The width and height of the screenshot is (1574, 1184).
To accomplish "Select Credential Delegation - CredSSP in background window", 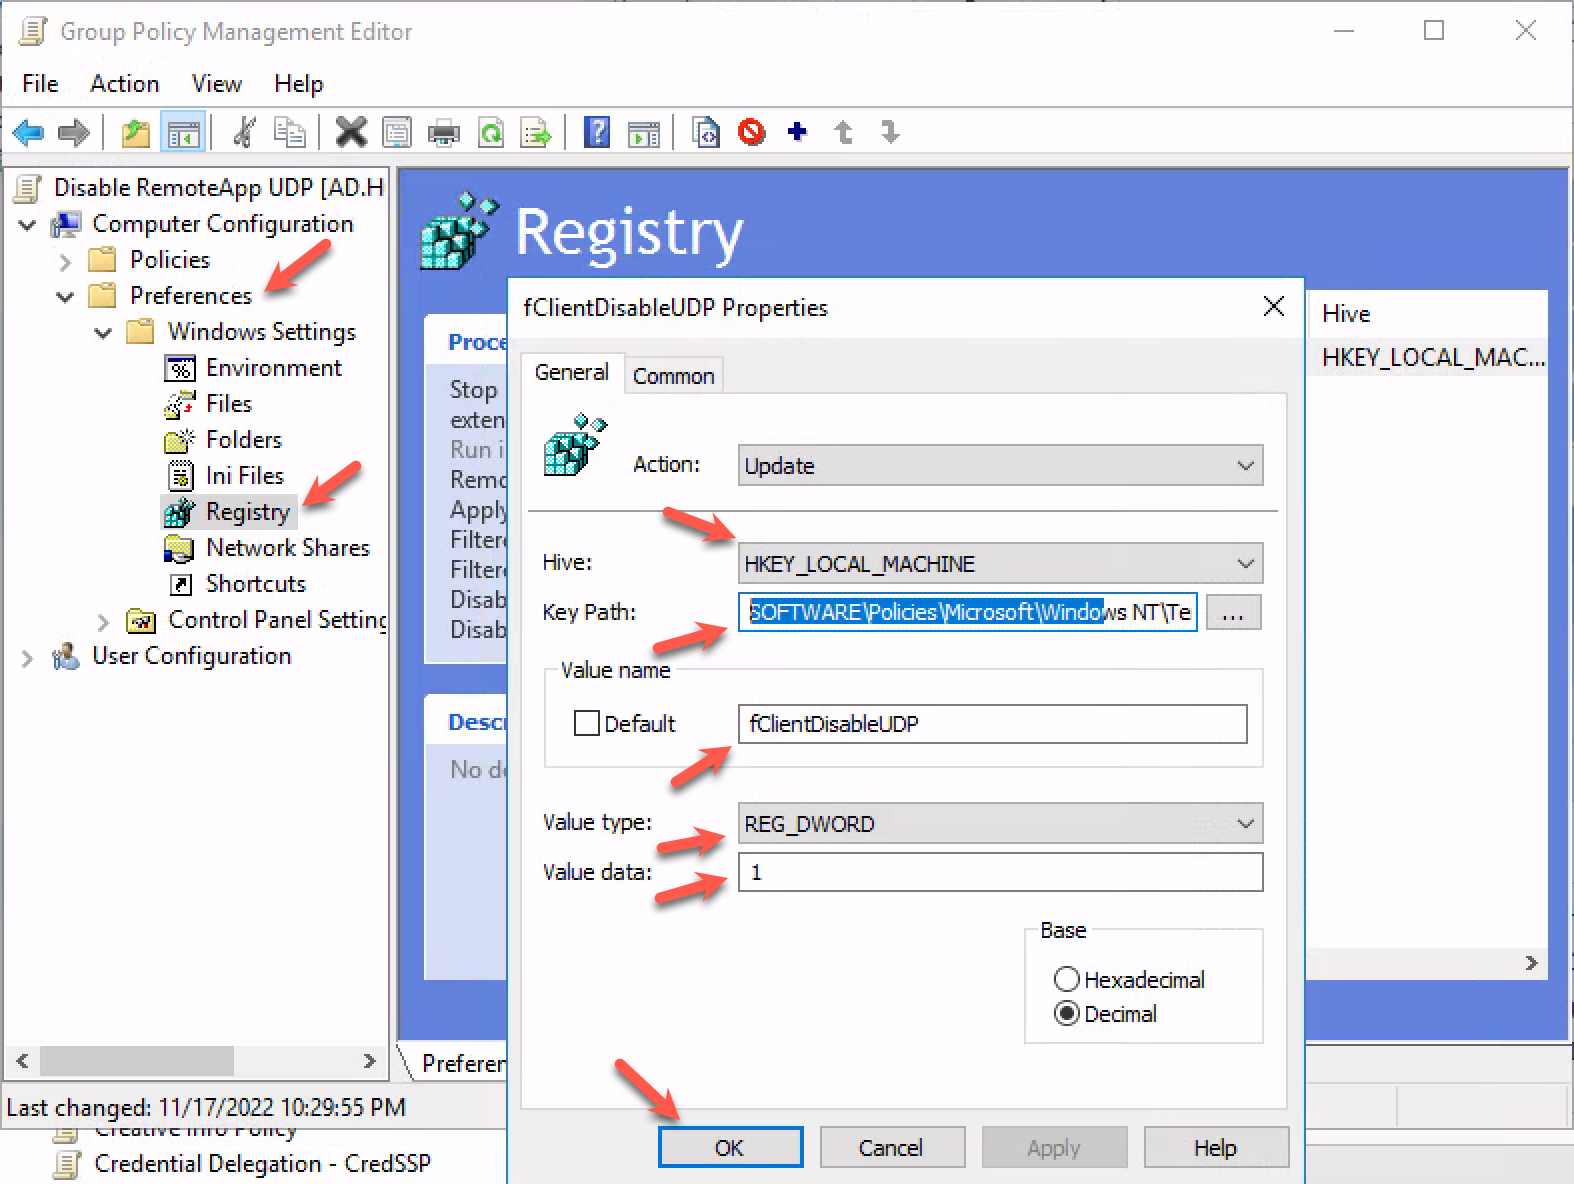I will coord(262,1164).
